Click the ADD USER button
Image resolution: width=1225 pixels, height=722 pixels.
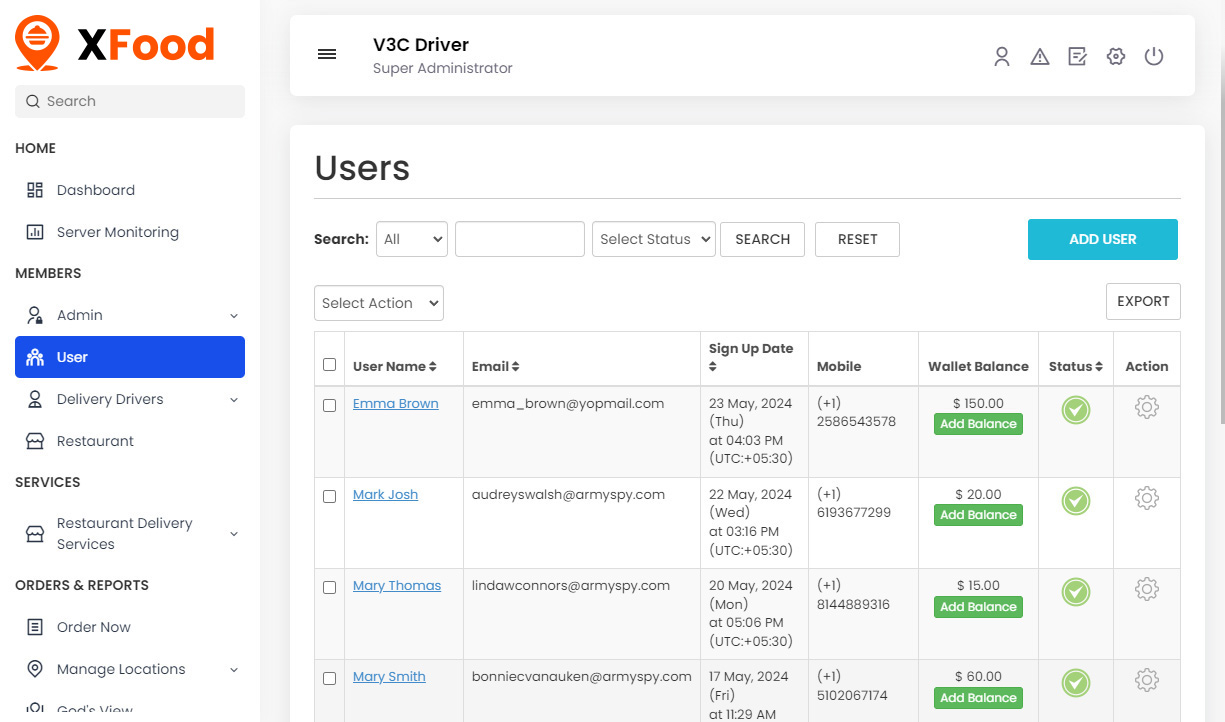(x=1102, y=239)
